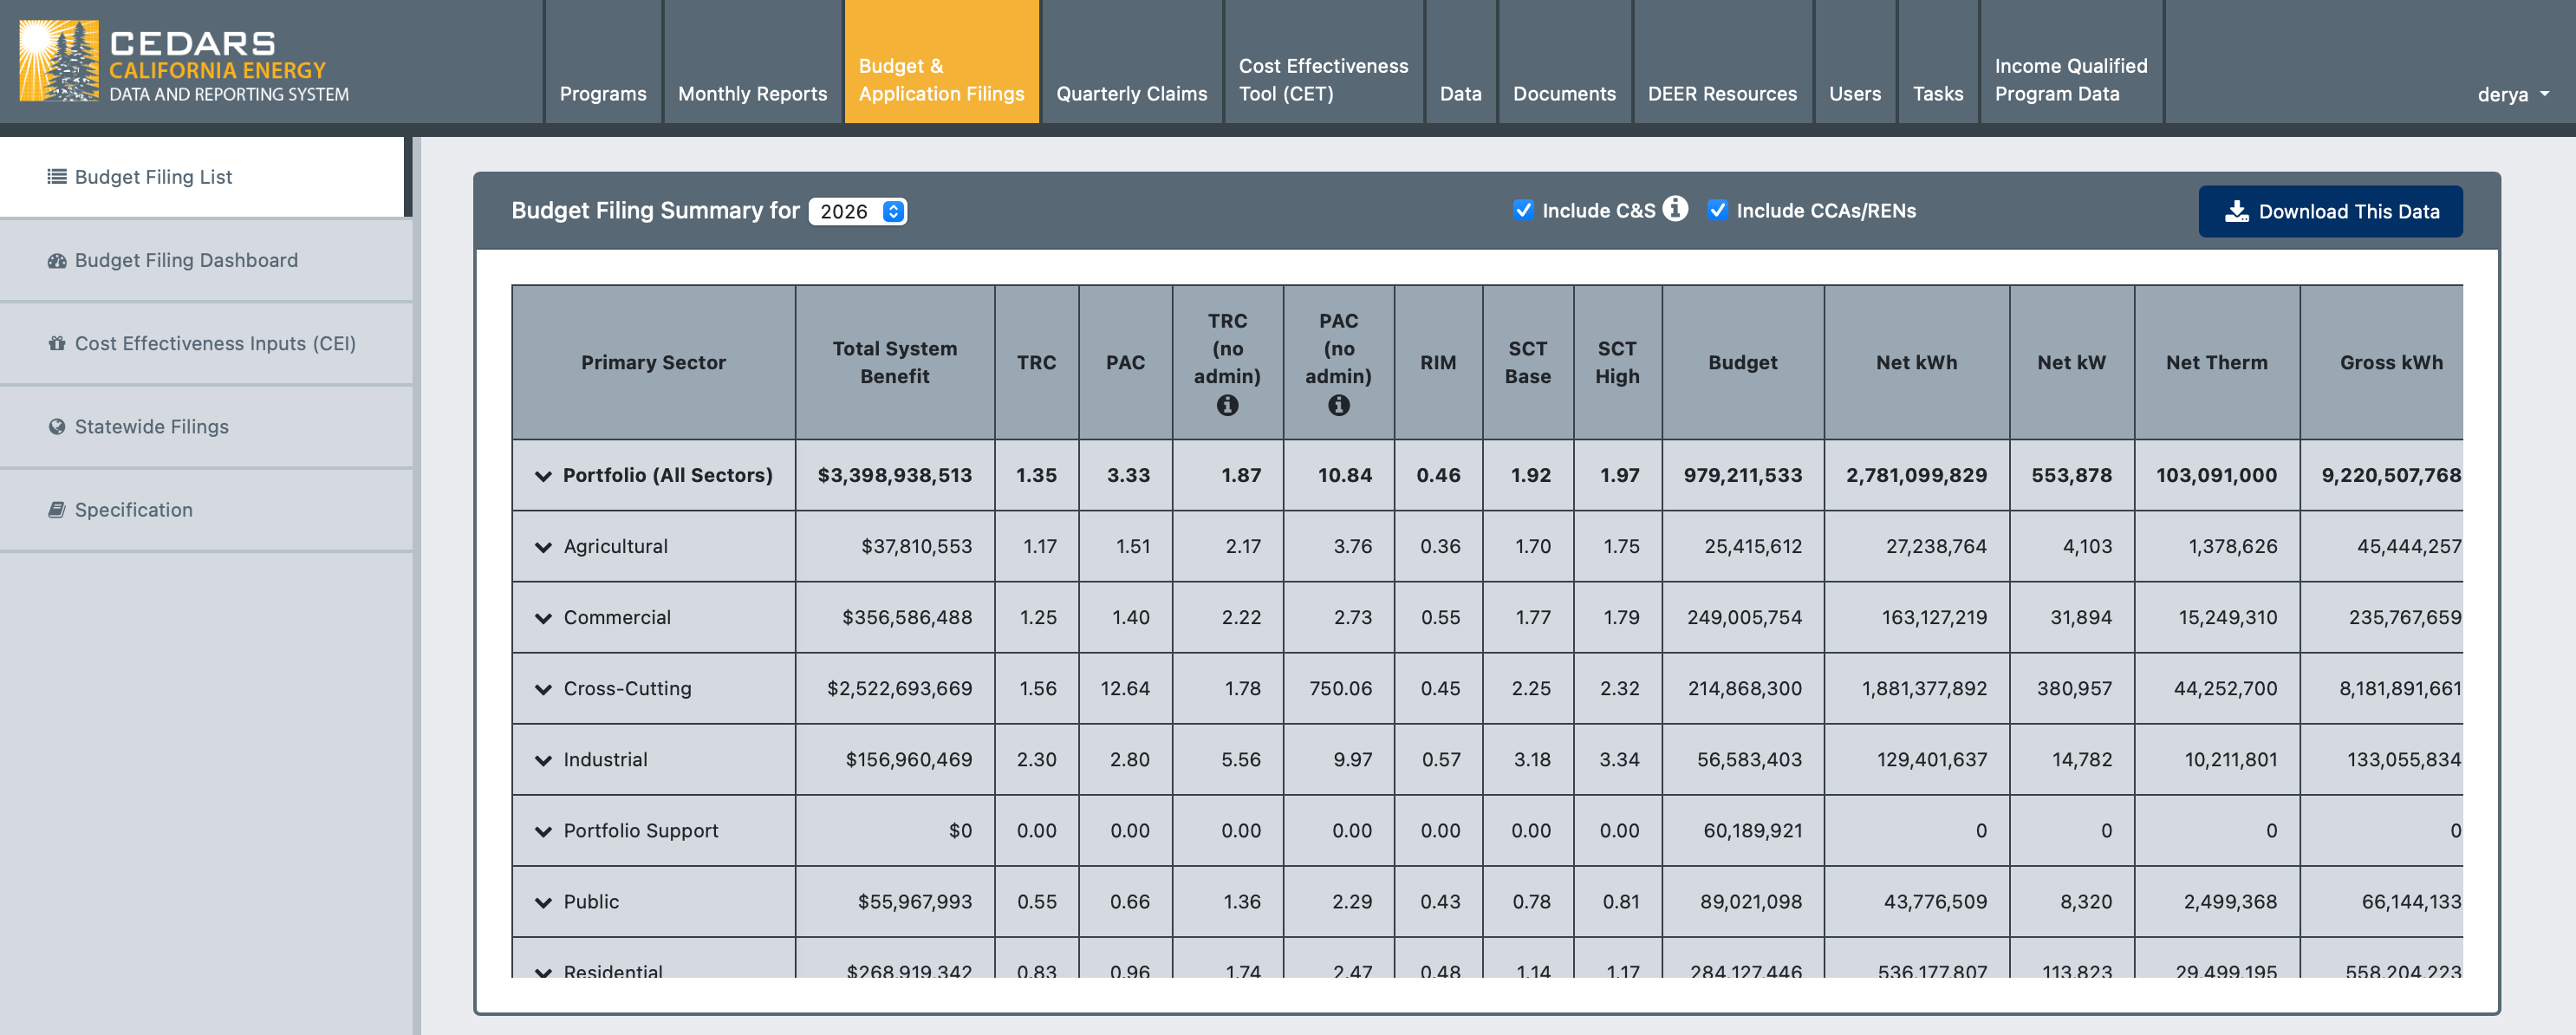Click the Statewide Filings globe icon
2576x1035 pixels.
tap(57, 427)
